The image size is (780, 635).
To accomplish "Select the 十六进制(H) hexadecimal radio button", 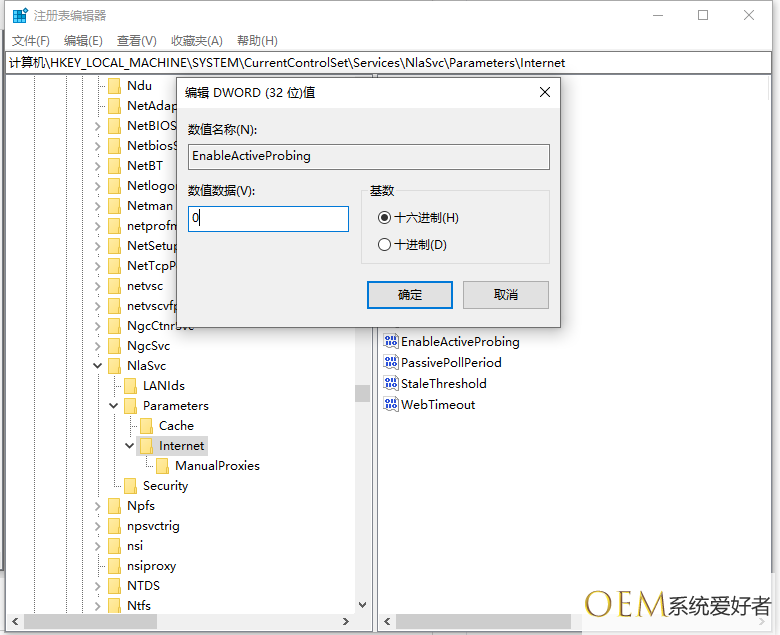I will tap(385, 218).
